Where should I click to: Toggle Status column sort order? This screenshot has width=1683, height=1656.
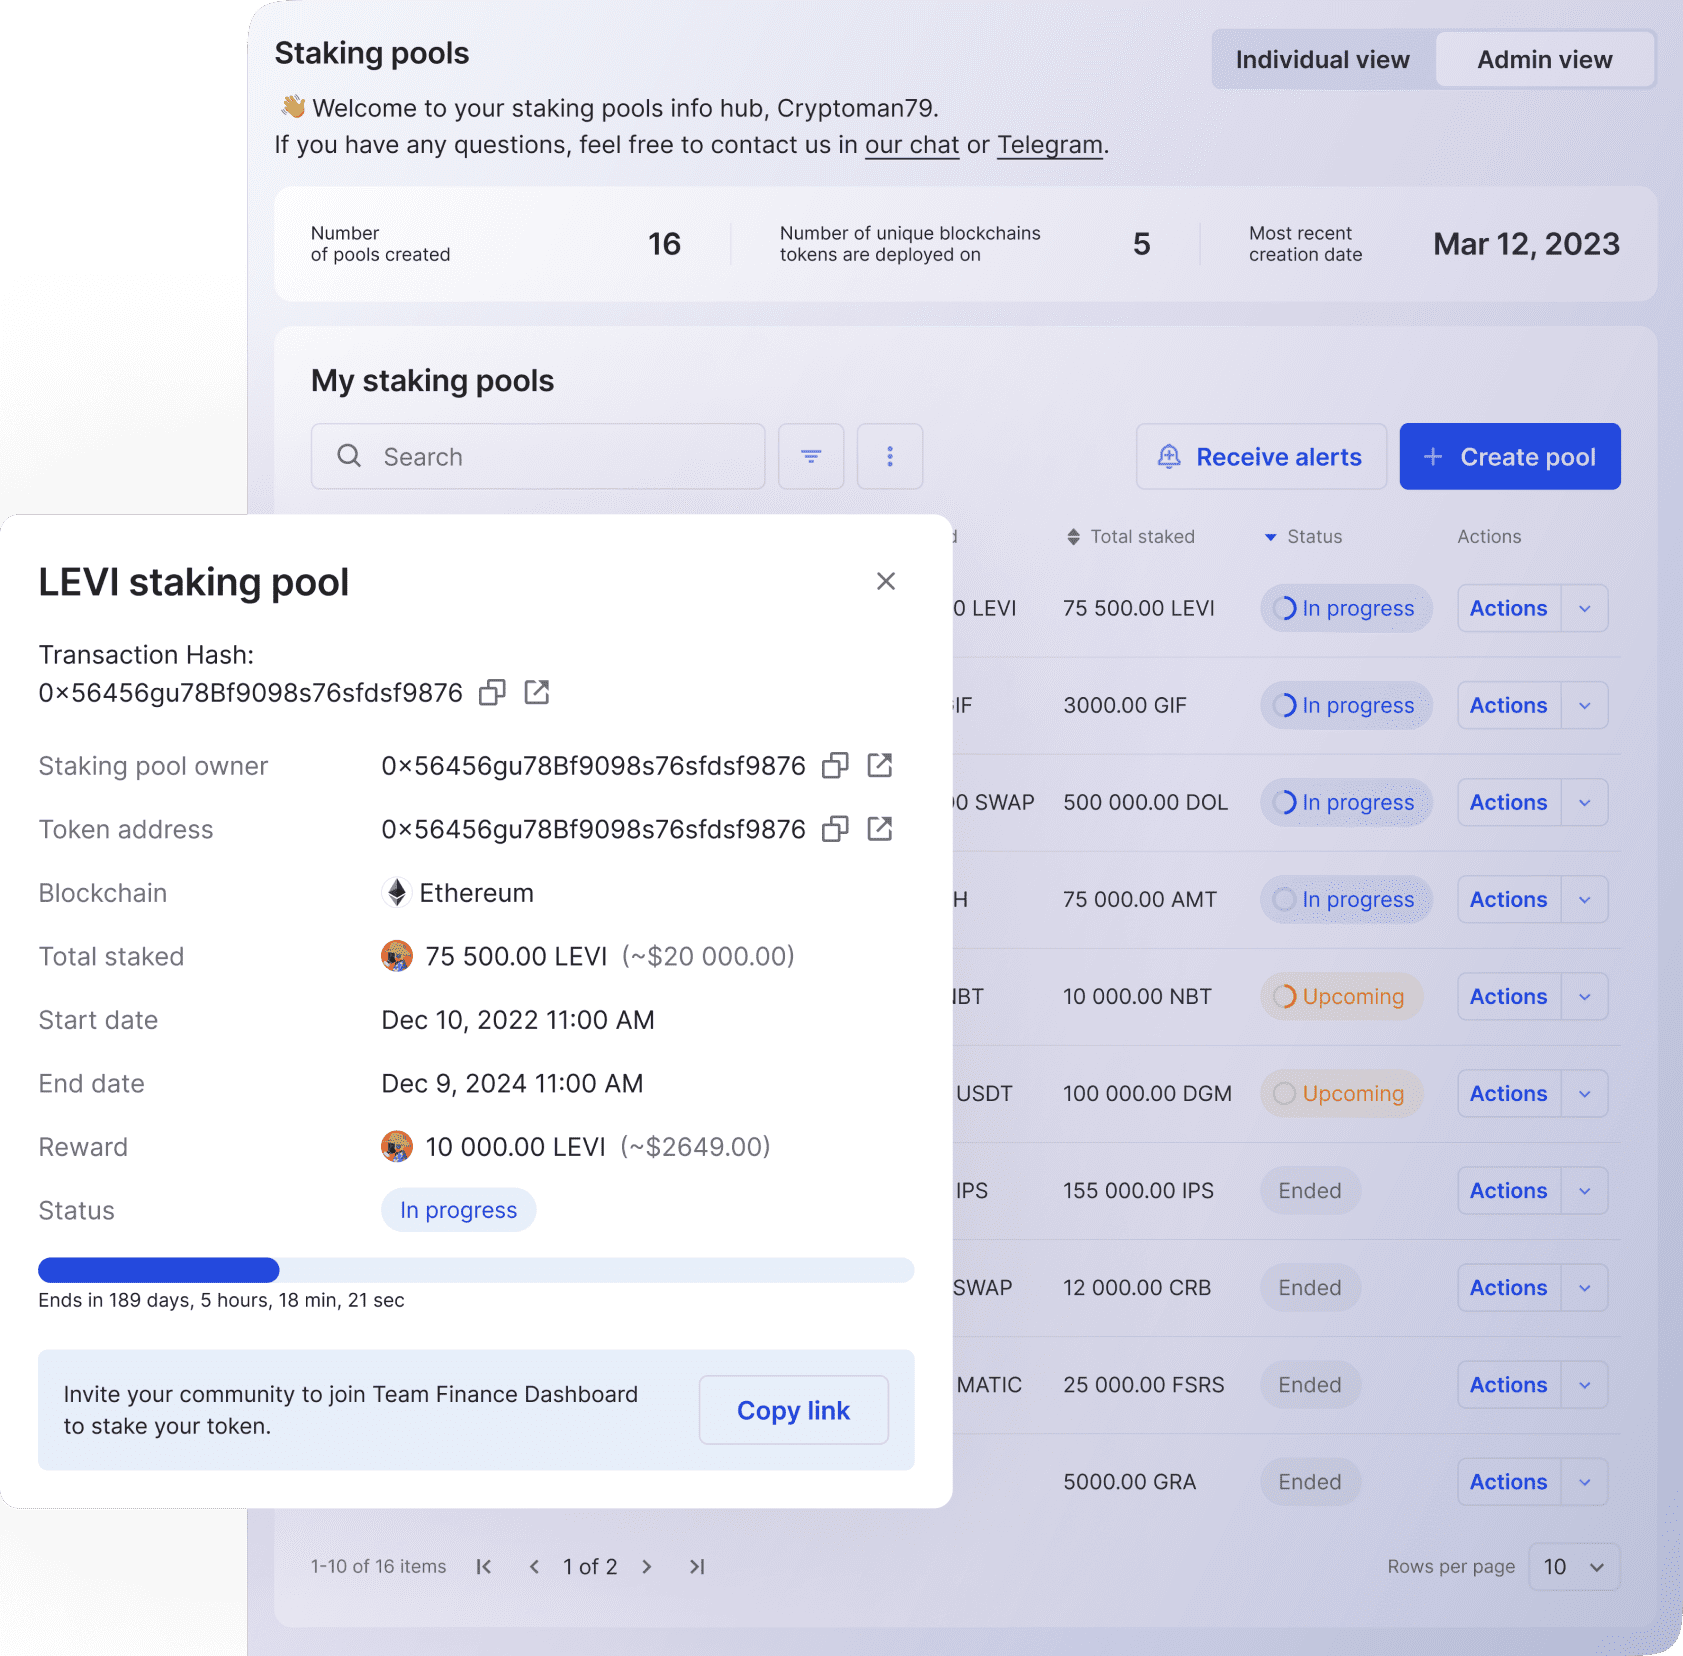(x=1270, y=537)
